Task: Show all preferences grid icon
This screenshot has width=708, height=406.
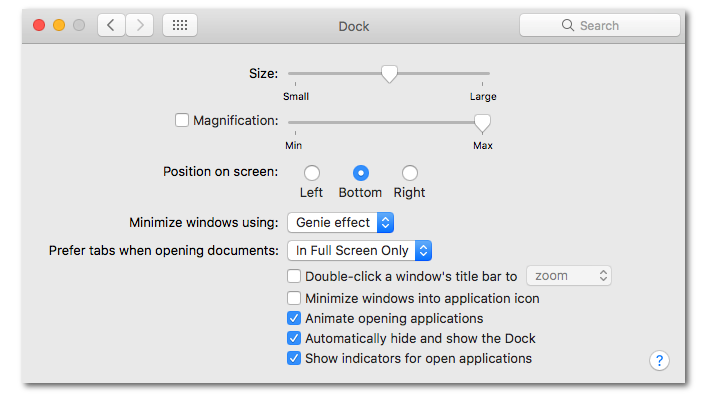Action: coord(180,25)
